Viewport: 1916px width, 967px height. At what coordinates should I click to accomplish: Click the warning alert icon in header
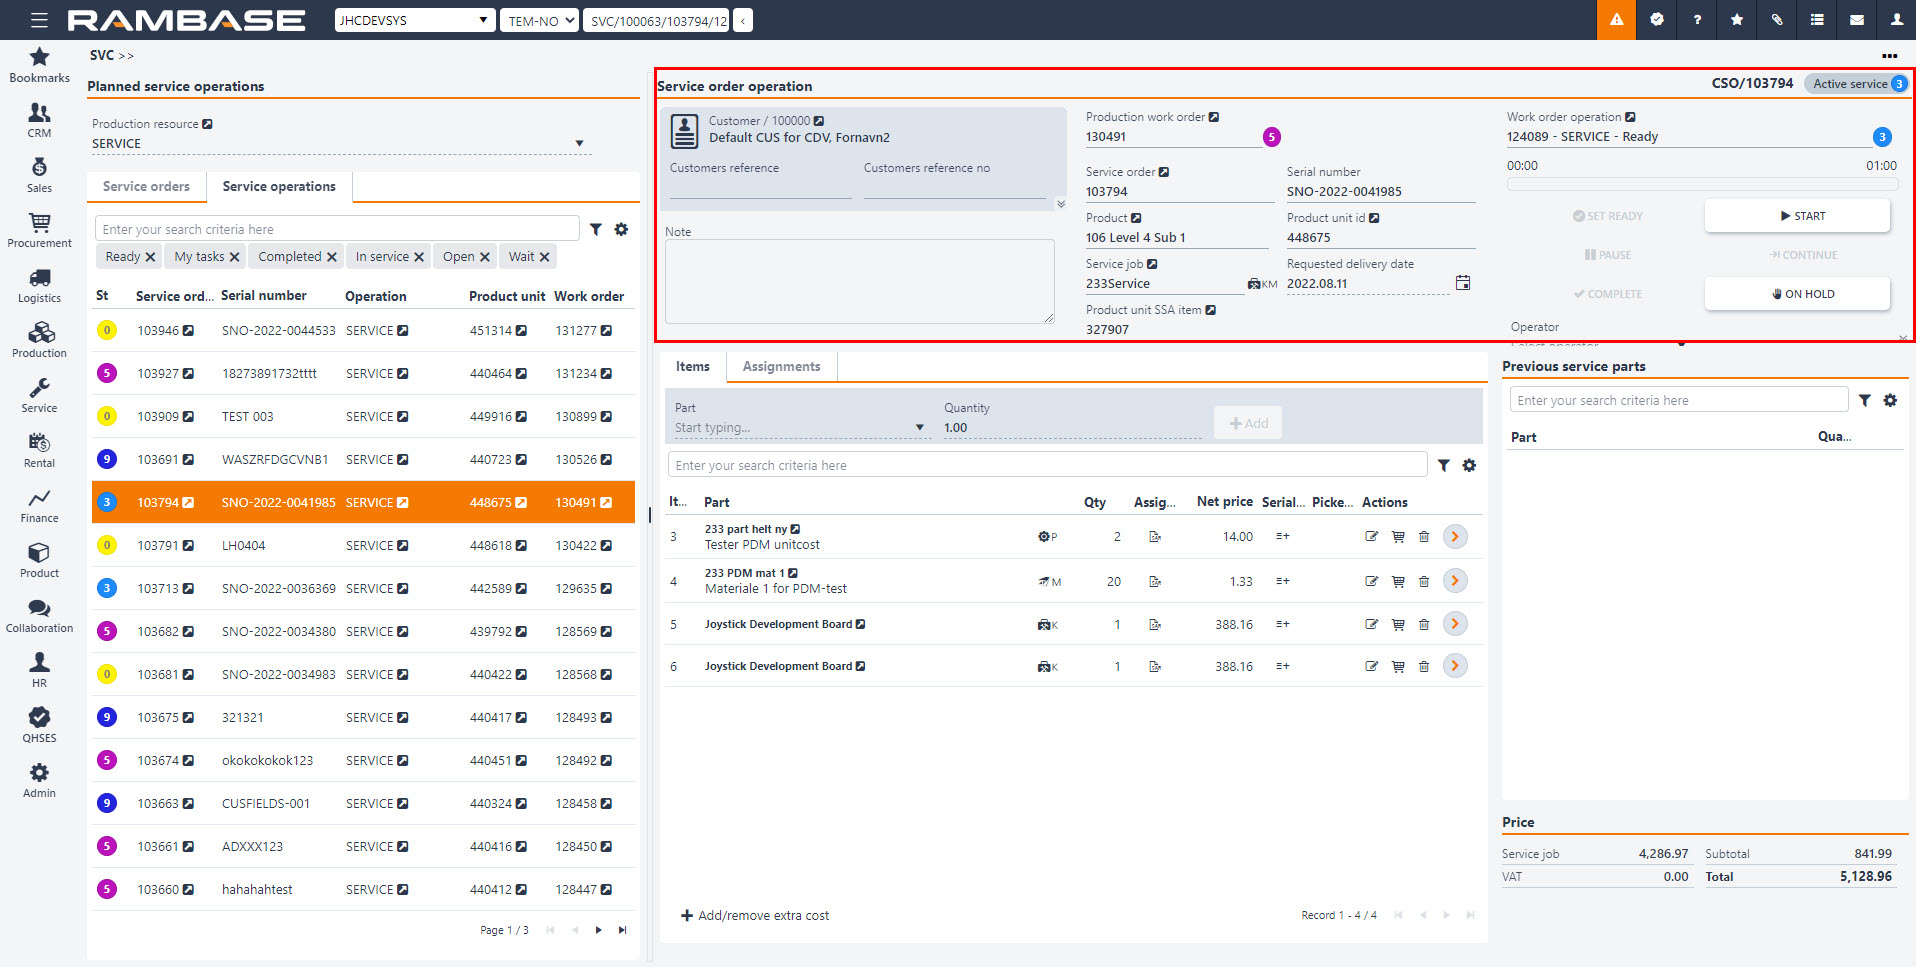click(x=1616, y=20)
